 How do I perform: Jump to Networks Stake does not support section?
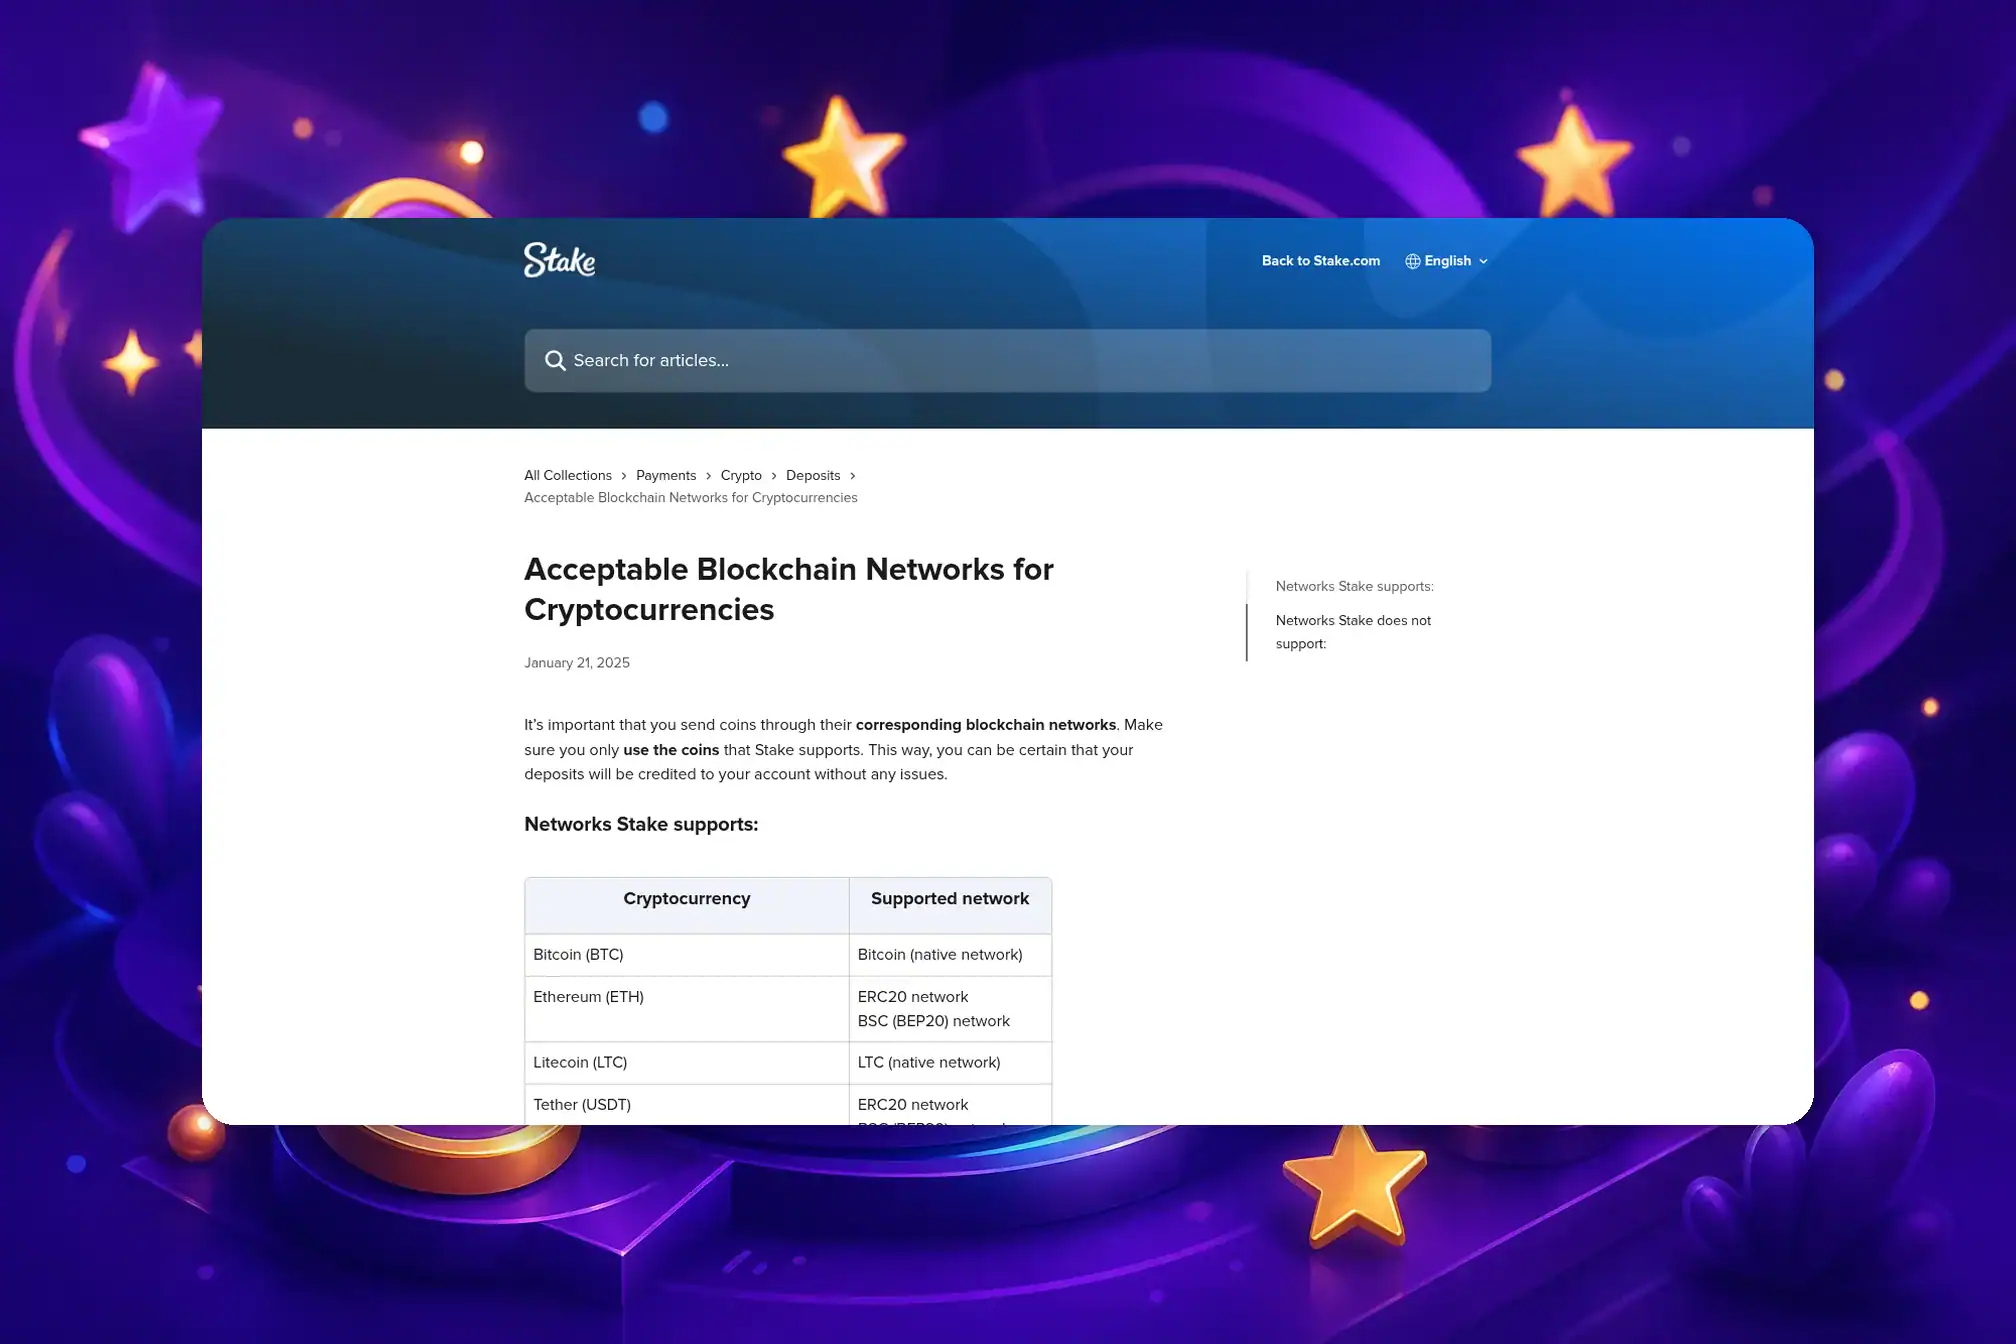tap(1353, 632)
